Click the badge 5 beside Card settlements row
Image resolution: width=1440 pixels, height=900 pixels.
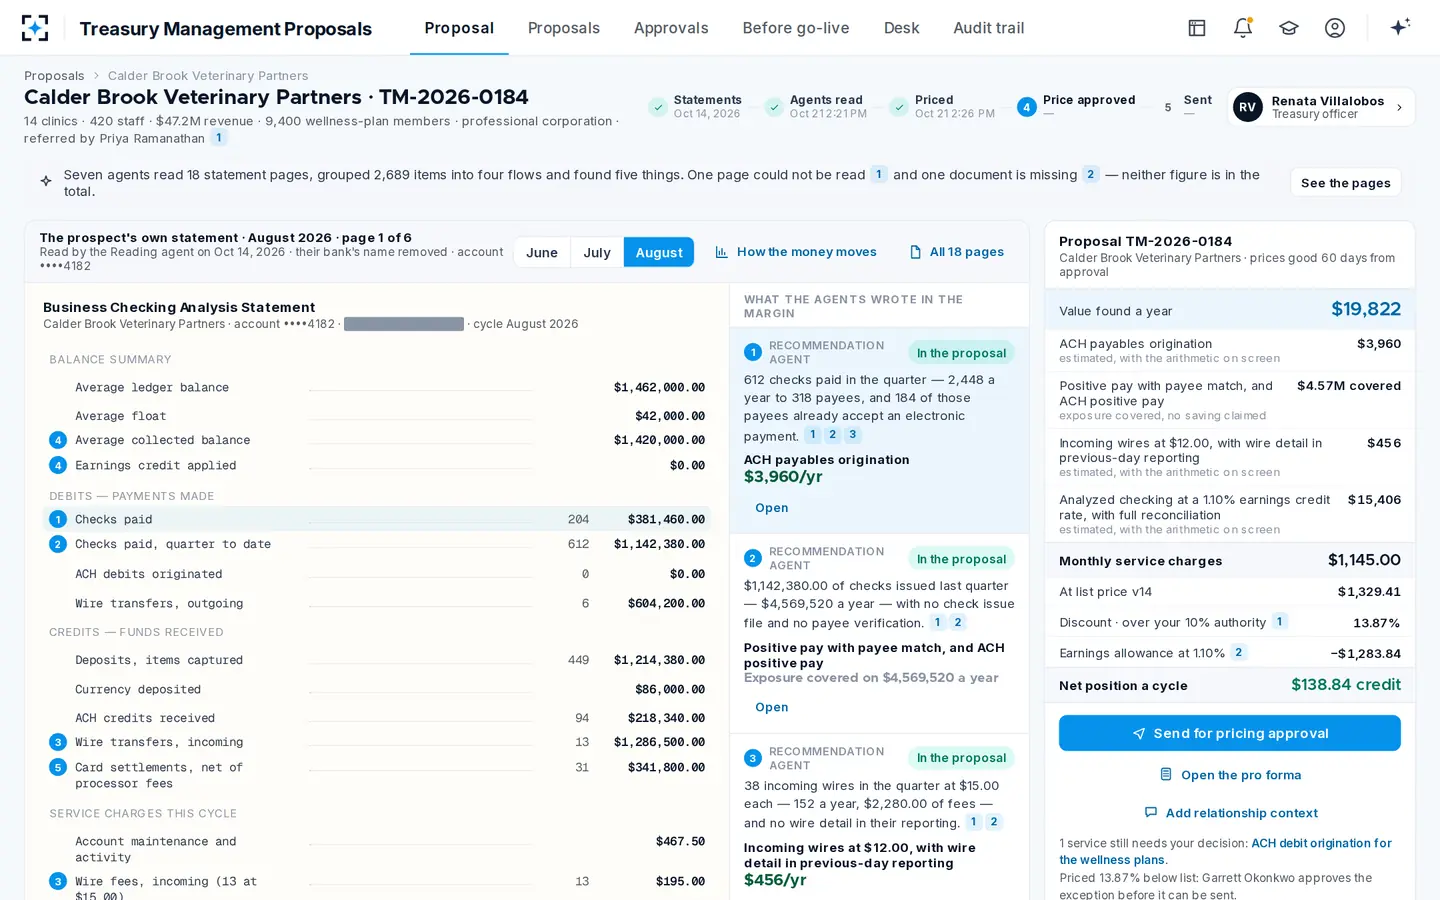click(58, 767)
